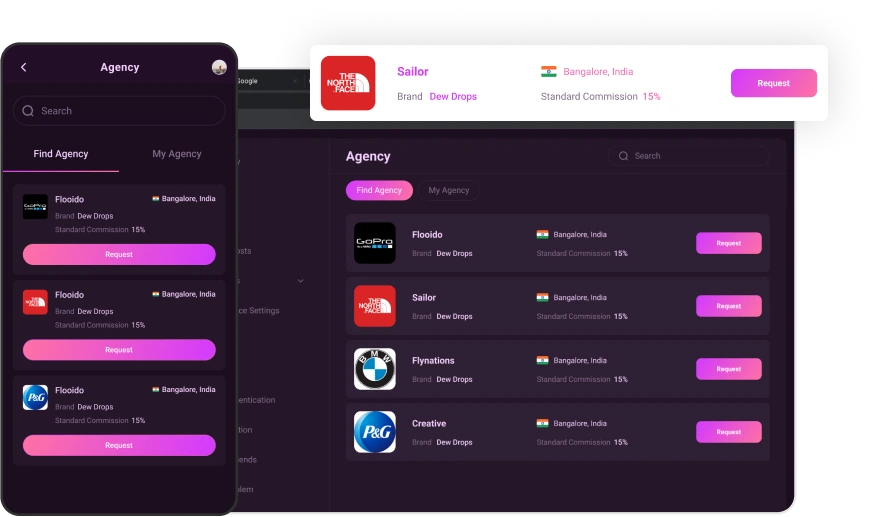This screenshot has width=873, height=517.
Task: Click desktop search magnifier icon
Action: pos(624,156)
